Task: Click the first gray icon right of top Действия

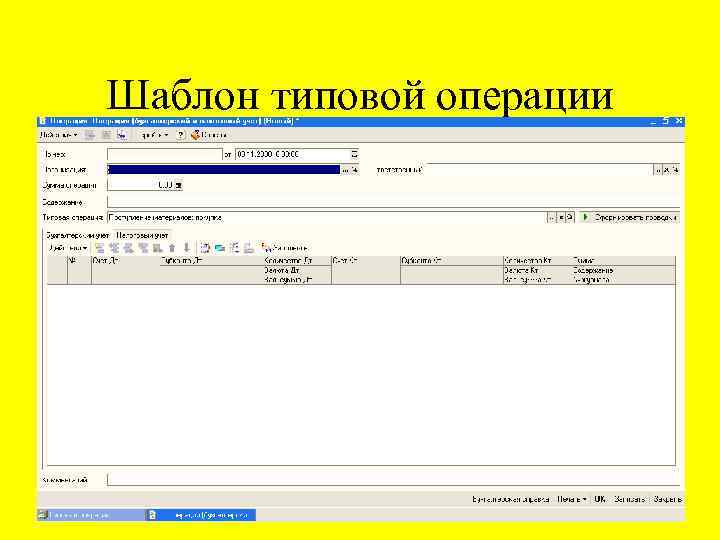Action: (x=90, y=135)
